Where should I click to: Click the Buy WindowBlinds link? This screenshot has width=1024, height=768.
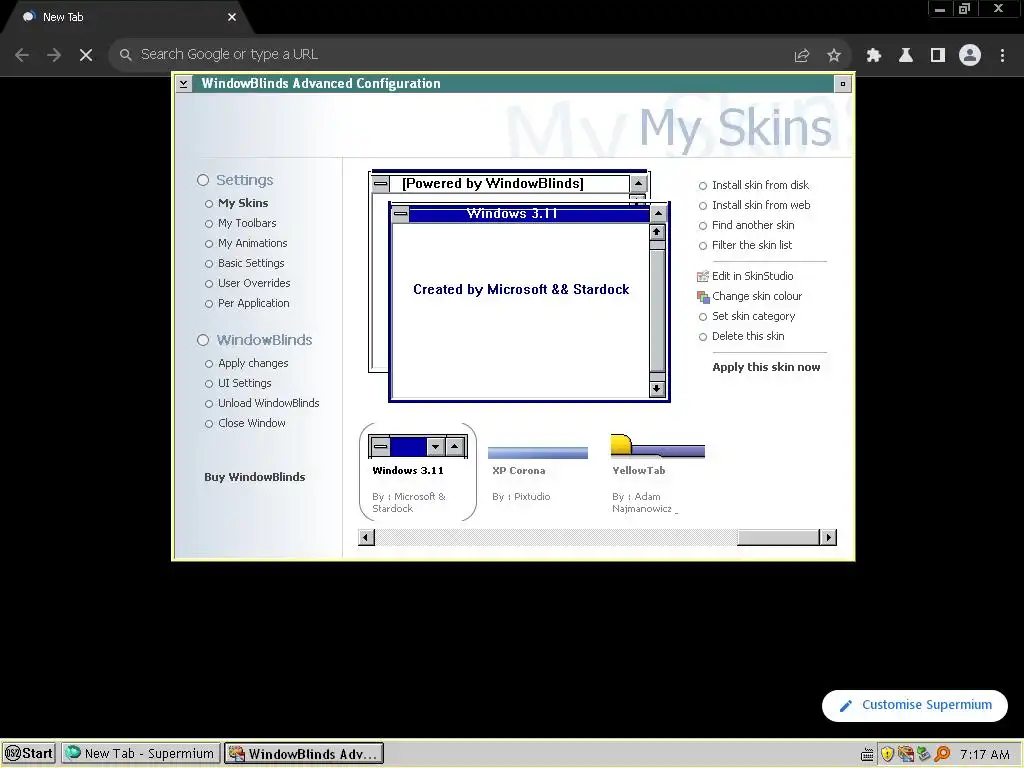tap(255, 477)
